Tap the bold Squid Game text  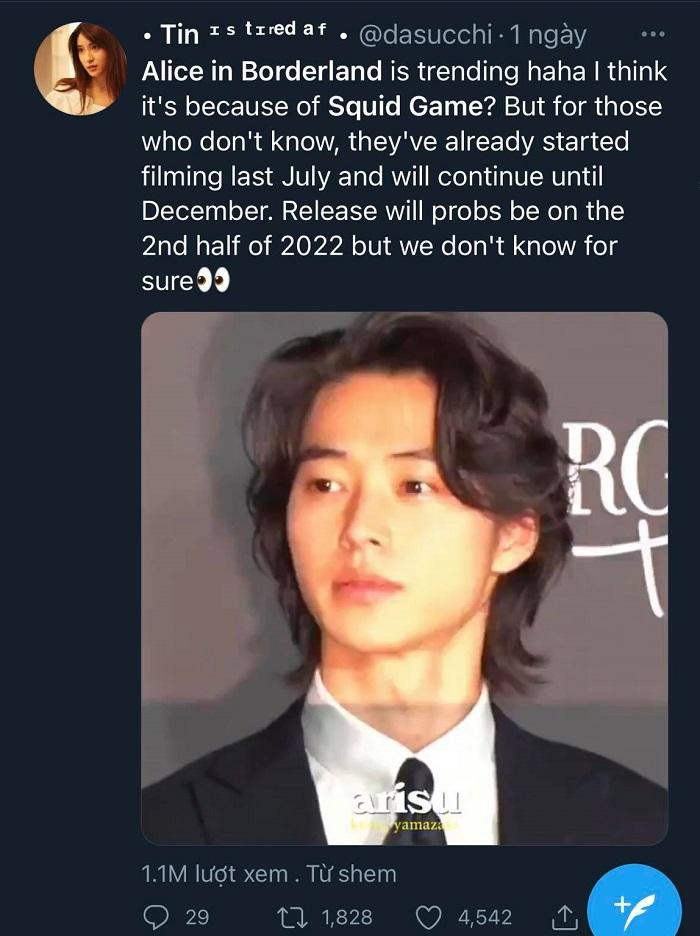pos(405,106)
